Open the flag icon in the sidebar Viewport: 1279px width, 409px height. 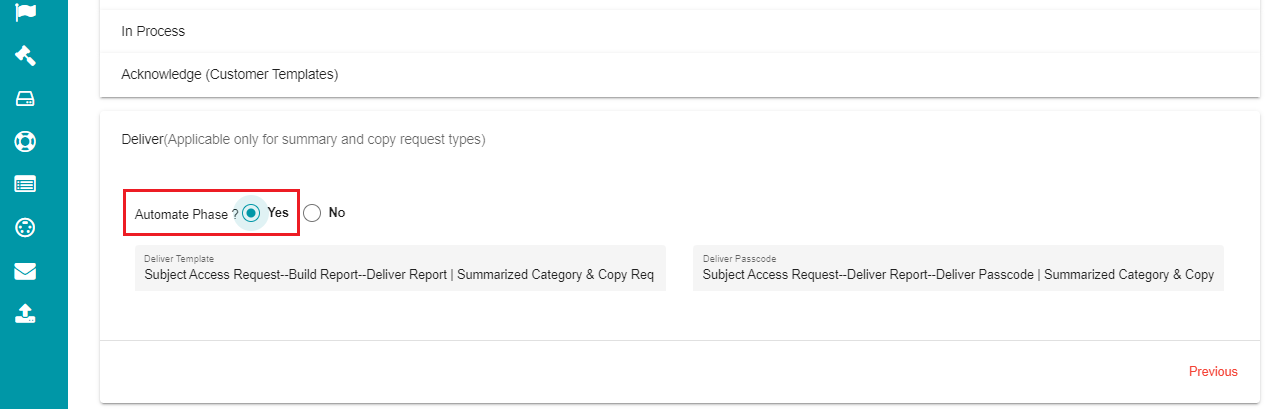click(x=26, y=11)
